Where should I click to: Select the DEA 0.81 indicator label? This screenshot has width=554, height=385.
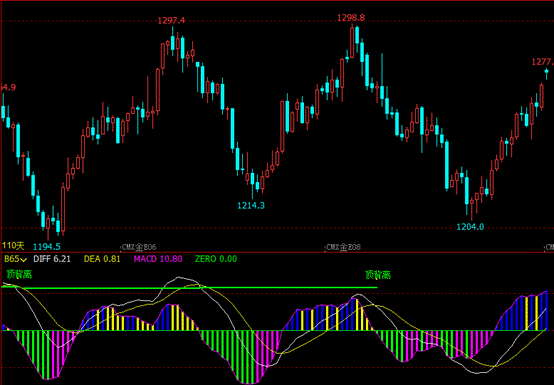(x=102, y=259)
